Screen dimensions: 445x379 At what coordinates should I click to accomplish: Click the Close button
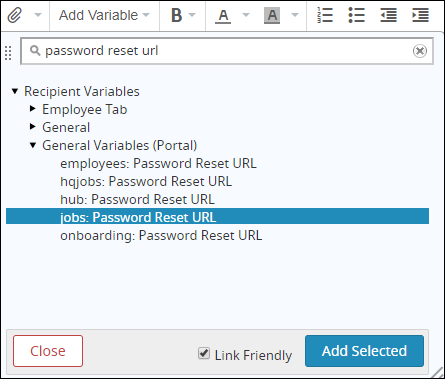[48, 351]
